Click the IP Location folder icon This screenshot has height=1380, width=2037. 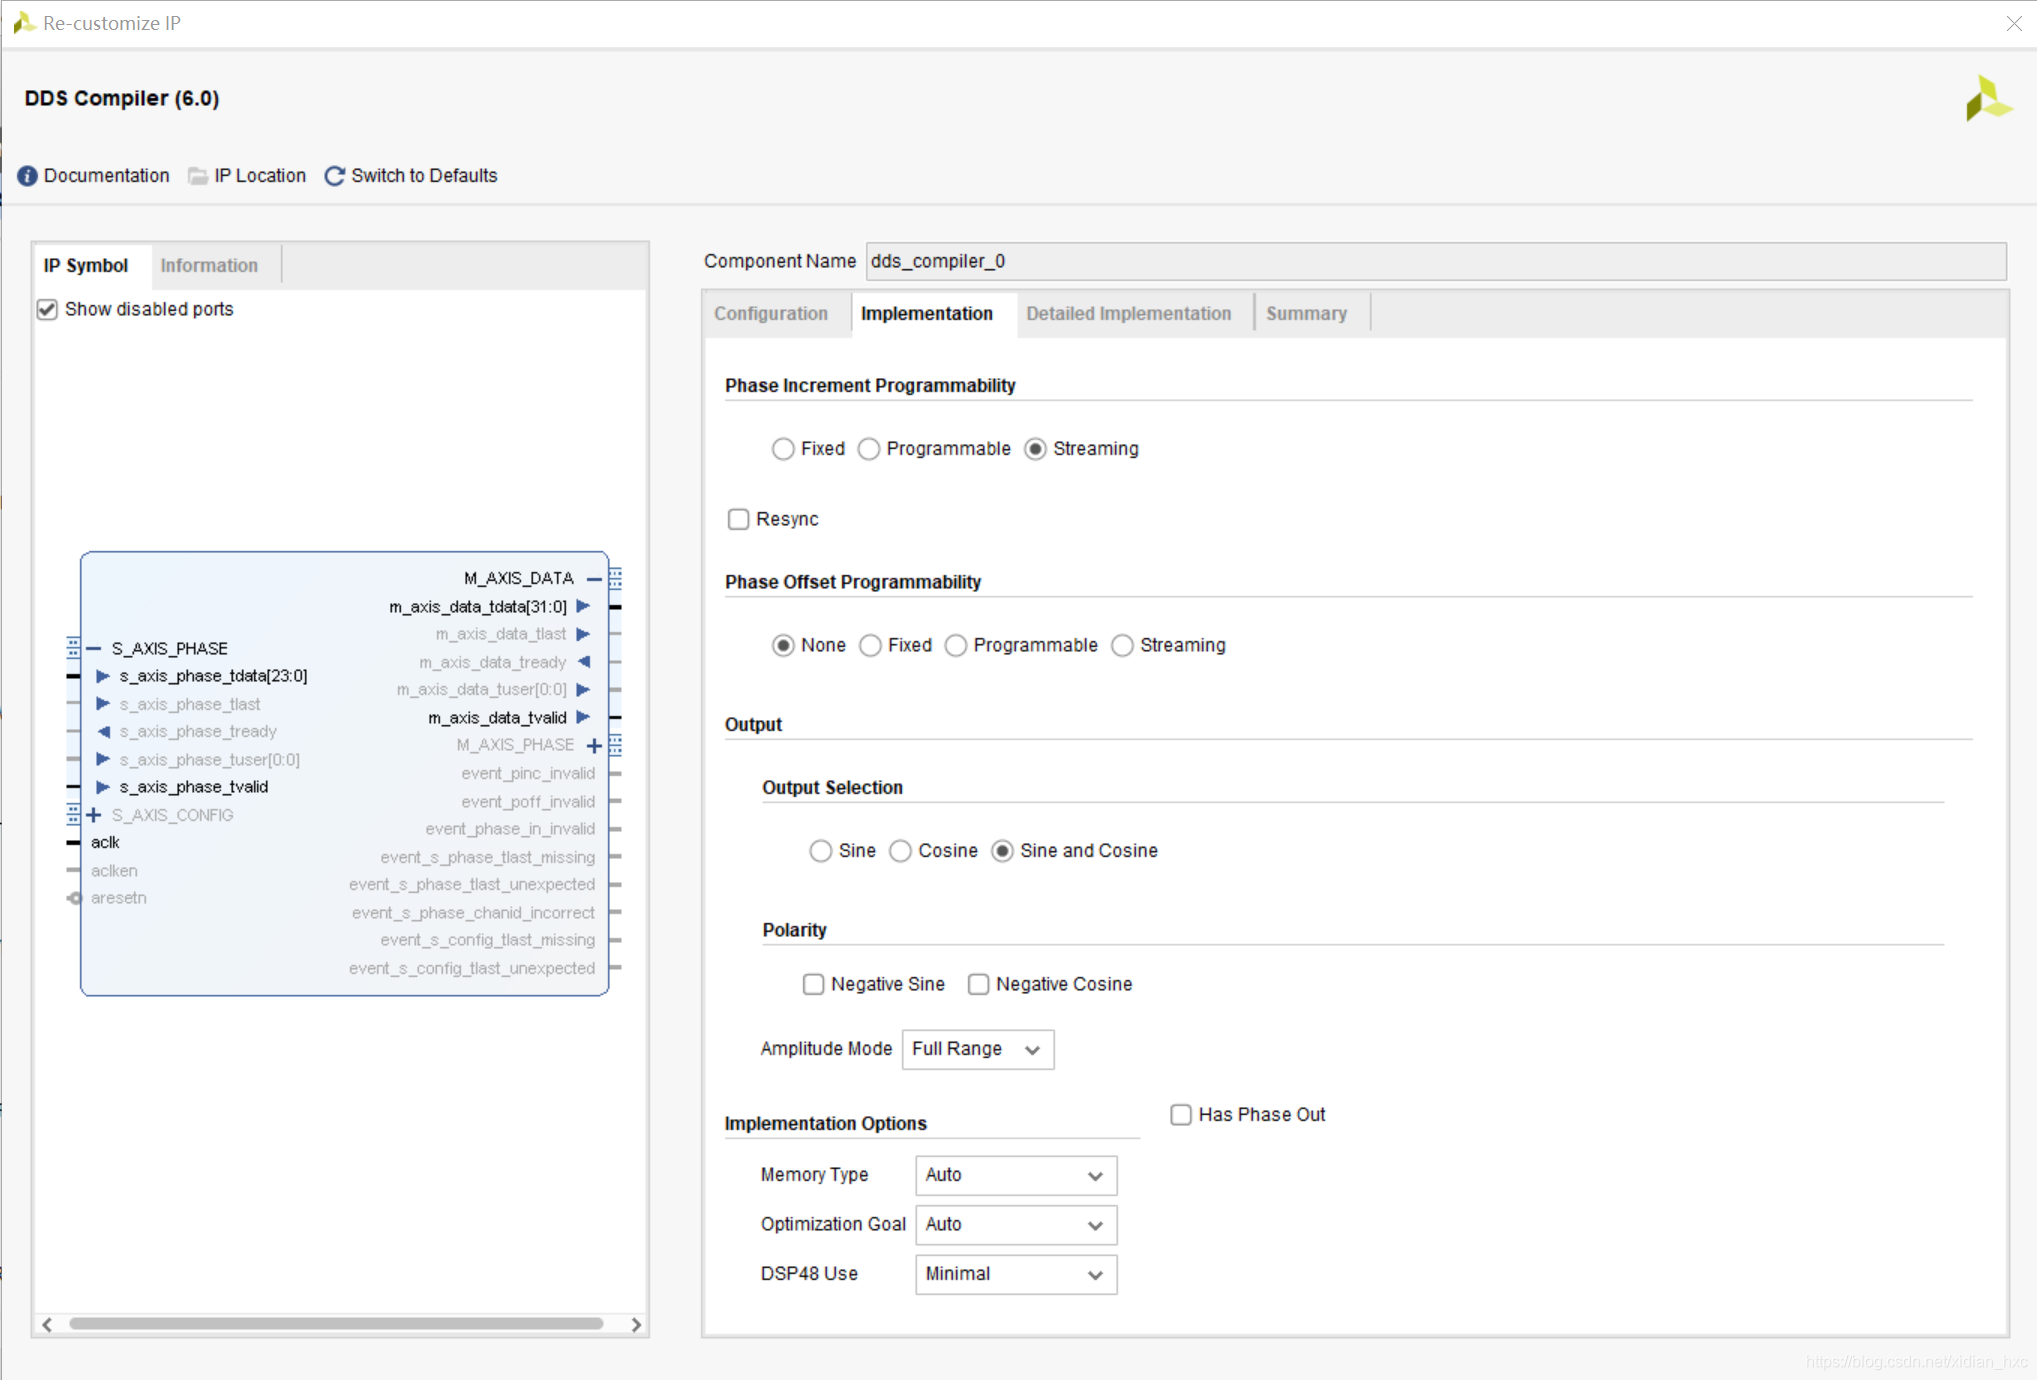pyautogui.click(x=198, y=176)
